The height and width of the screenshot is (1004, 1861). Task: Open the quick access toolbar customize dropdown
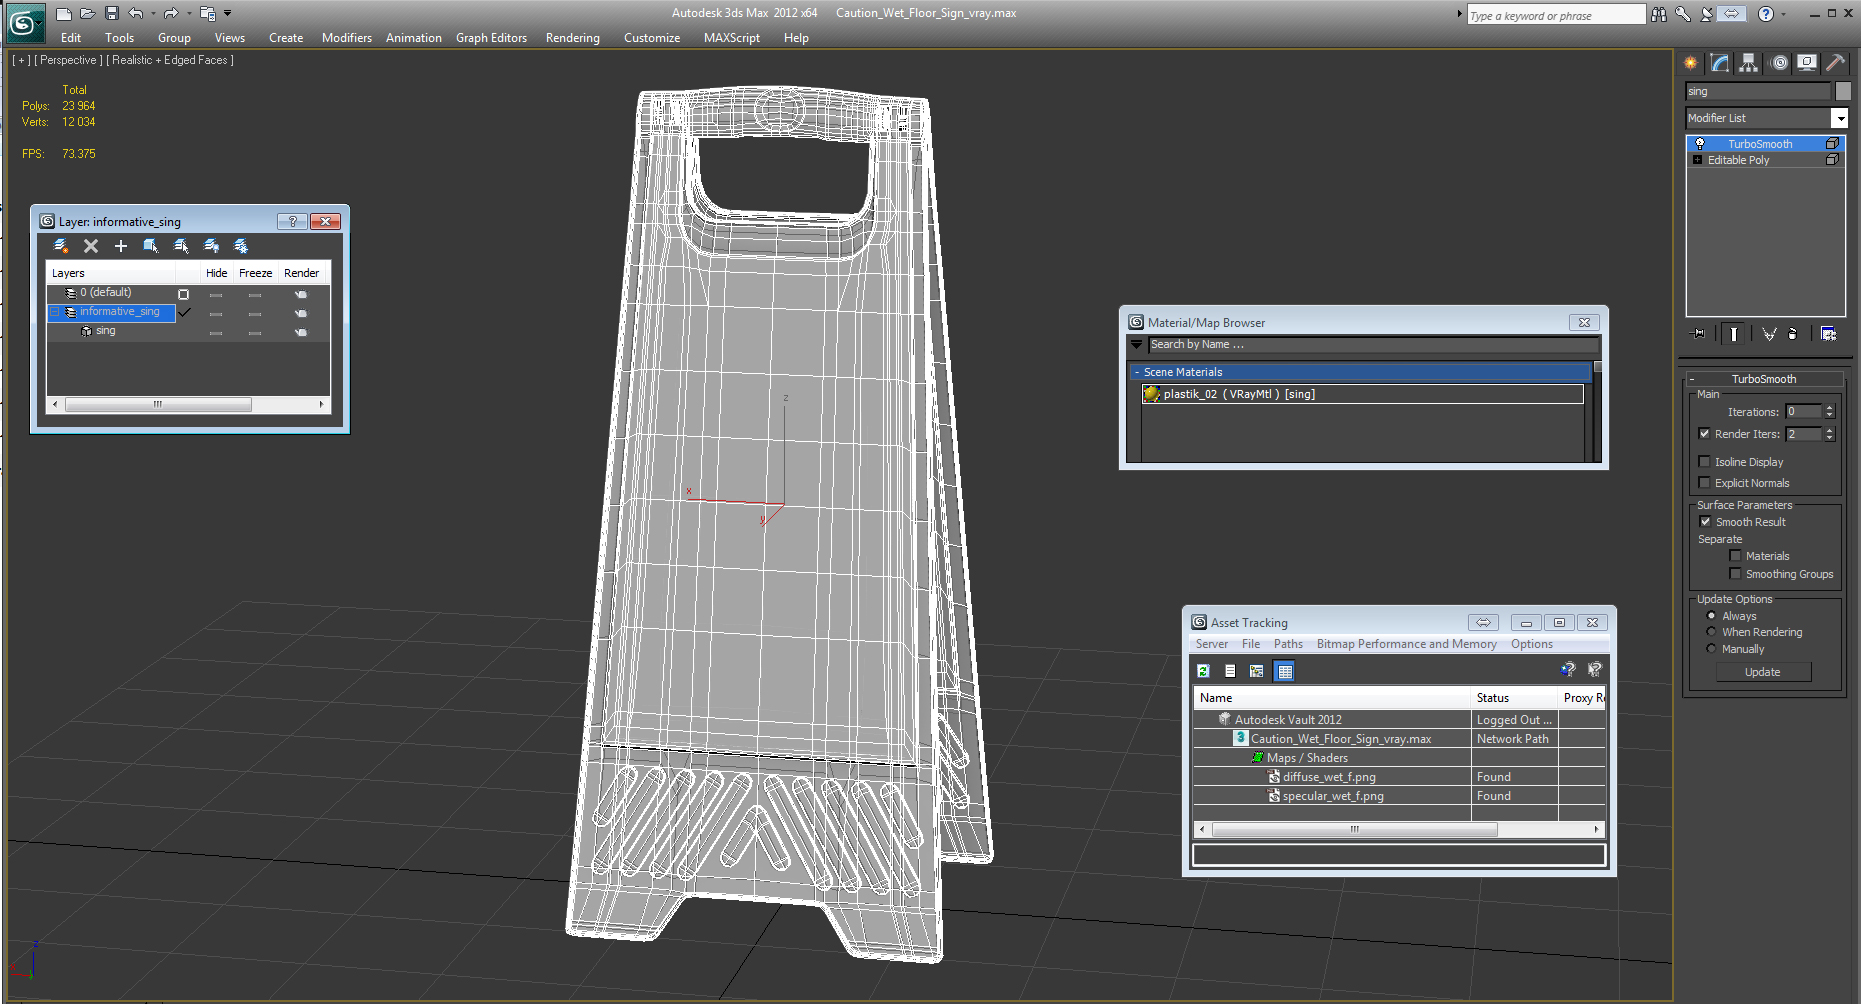[x=228, y=13]
